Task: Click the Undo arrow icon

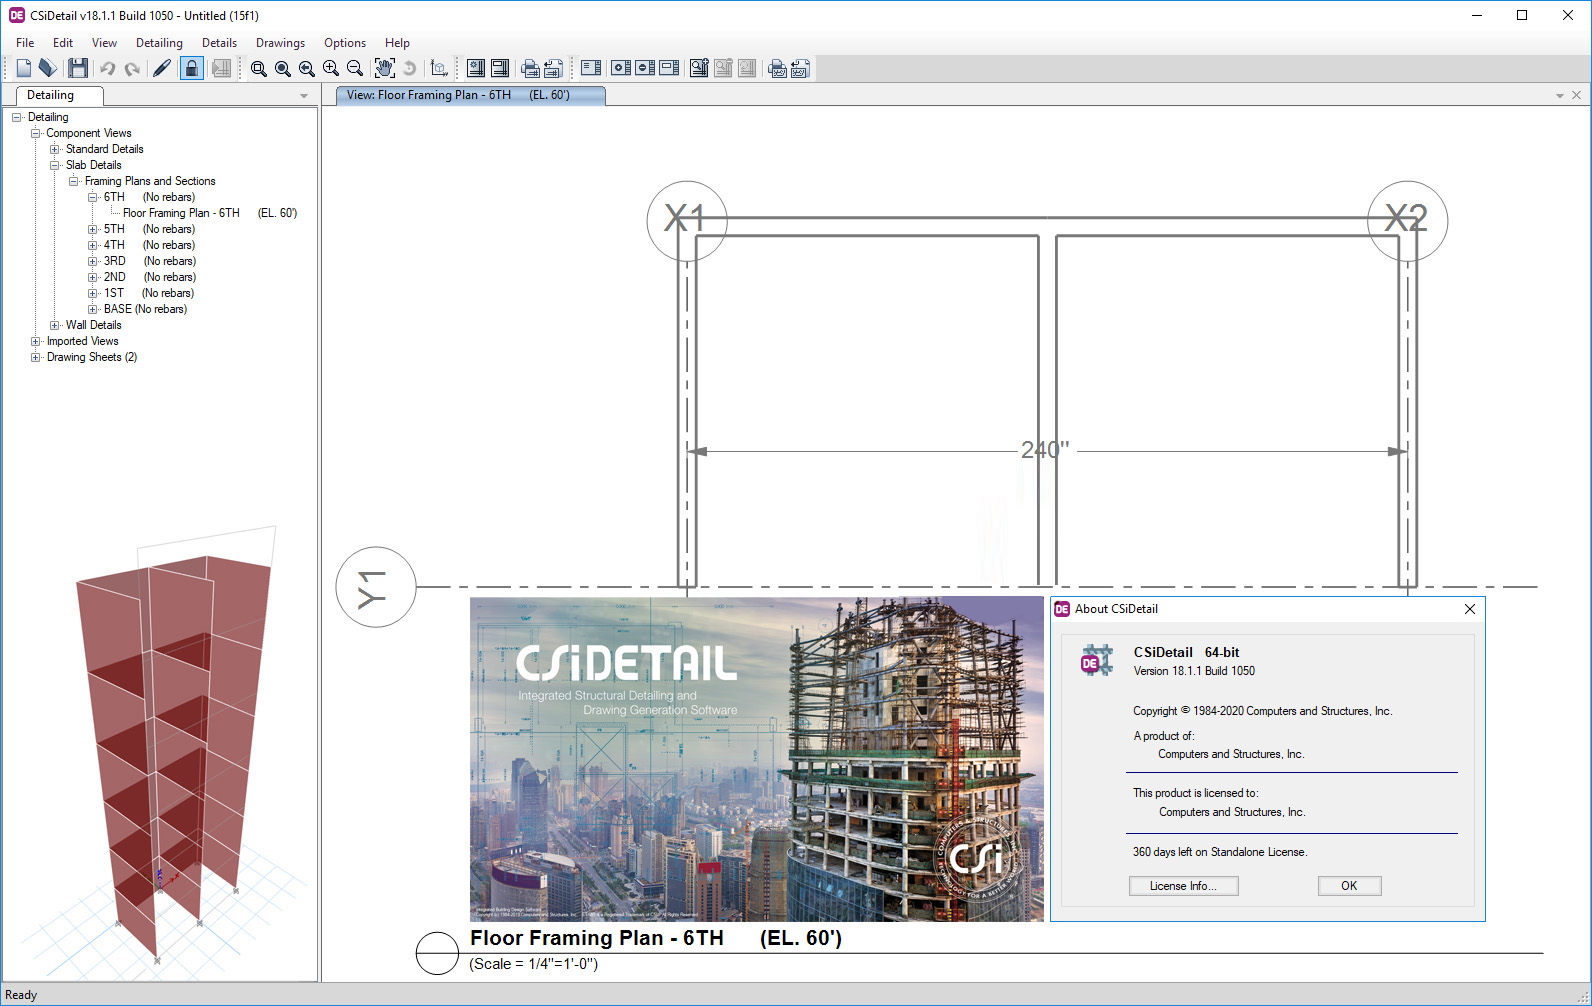Action: click(x=107, y=68)
